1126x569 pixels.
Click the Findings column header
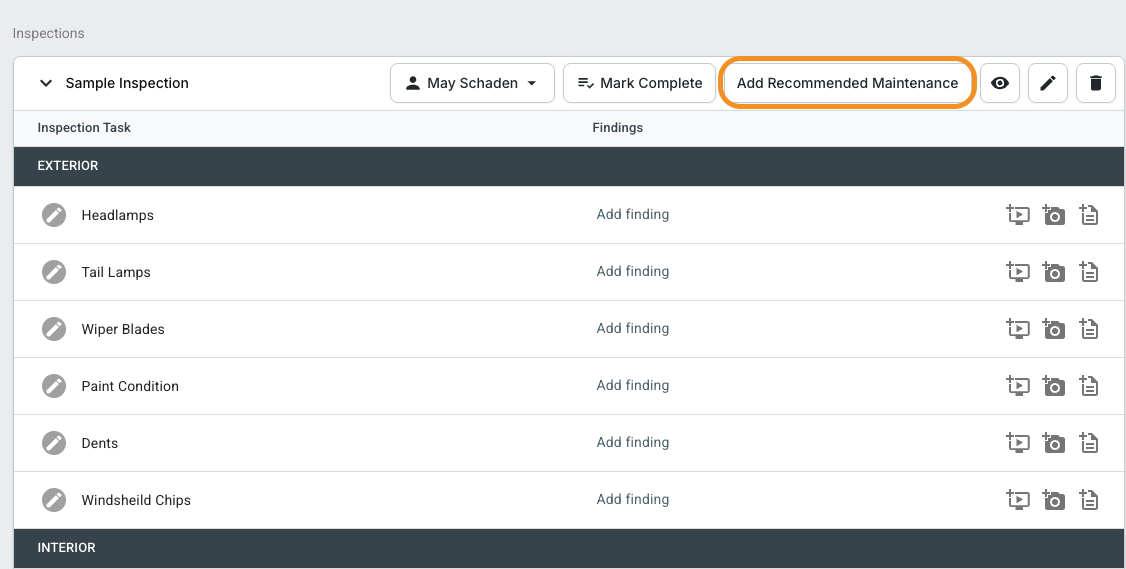click(x=618, y=128)
